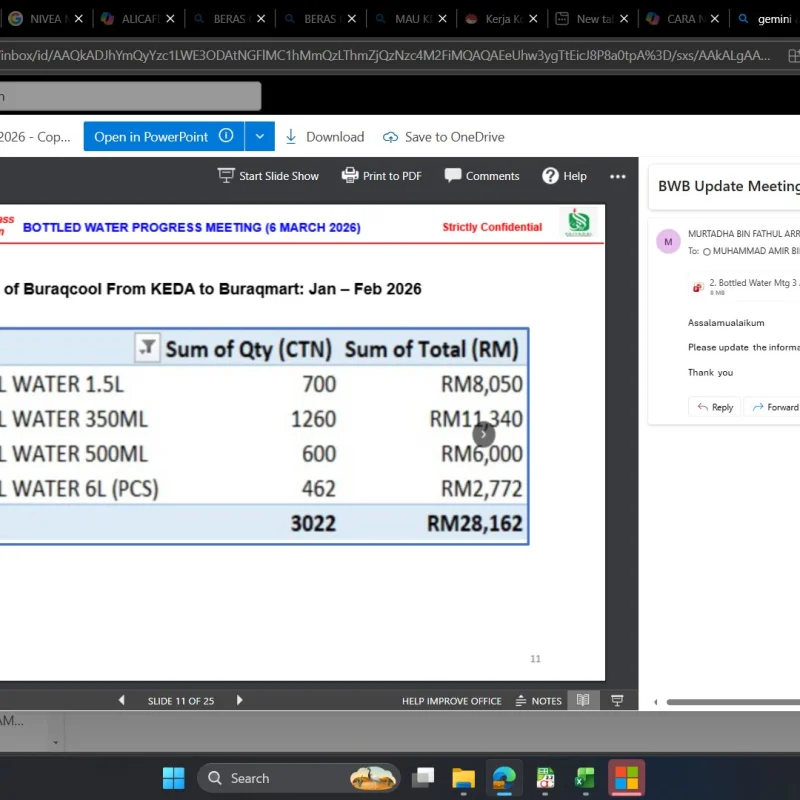This screenshot has height=800, width=800.
Task: Expand the Open in PowerPoint dropdown arrow
Action: pyautogui.click(x=259, y=137)
